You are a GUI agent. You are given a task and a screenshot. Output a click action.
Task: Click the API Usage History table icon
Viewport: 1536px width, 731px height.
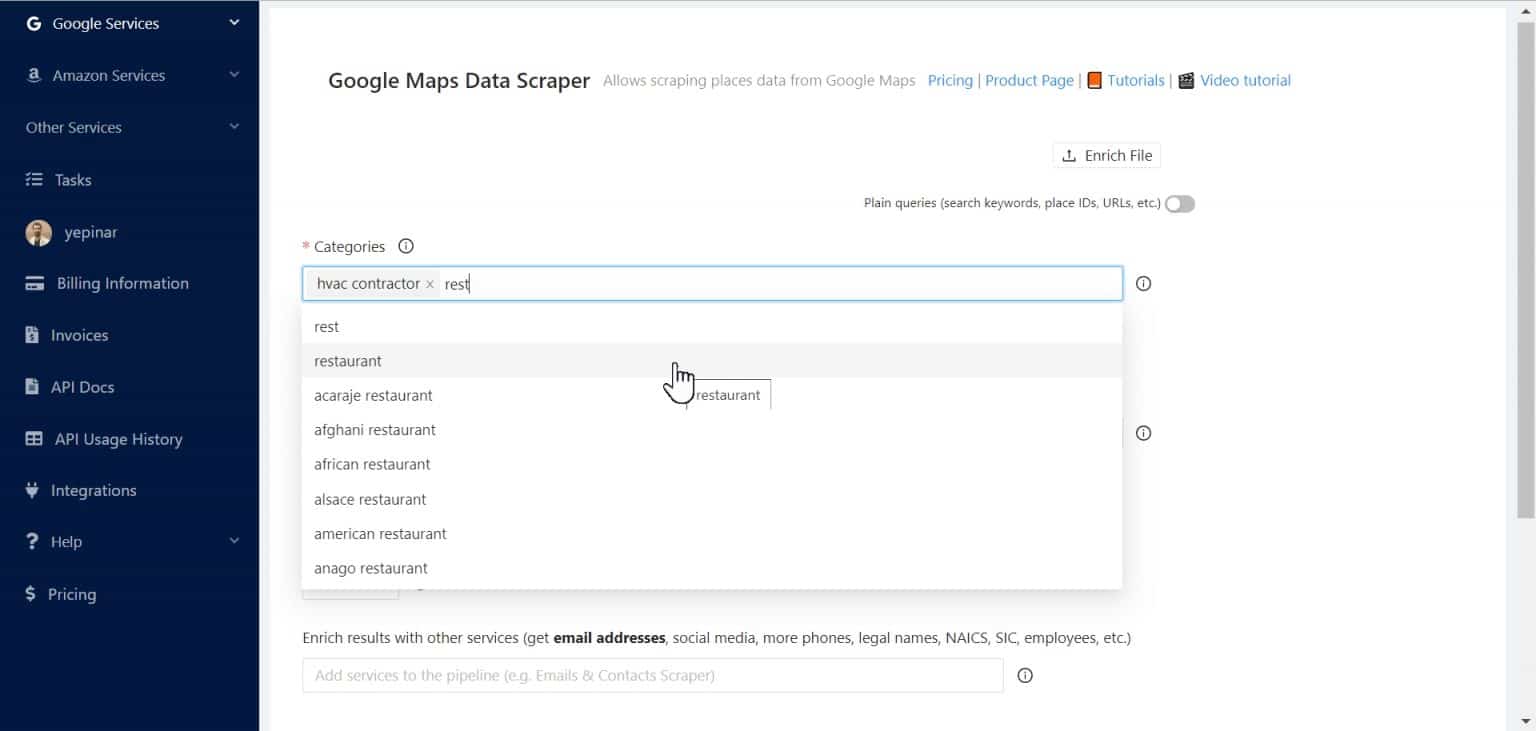(33, 439)
